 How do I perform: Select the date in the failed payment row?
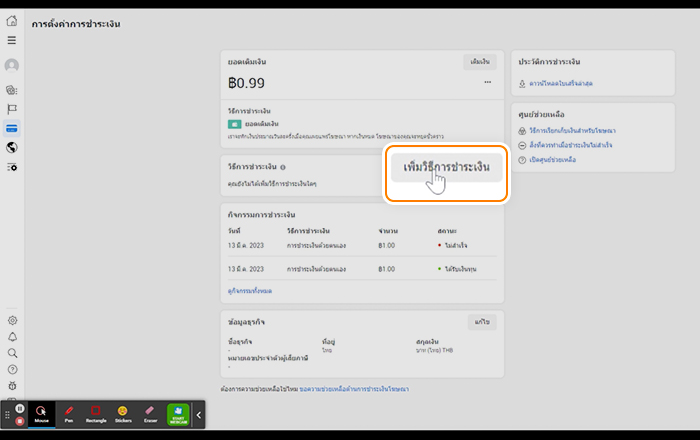tap(246, 245)
